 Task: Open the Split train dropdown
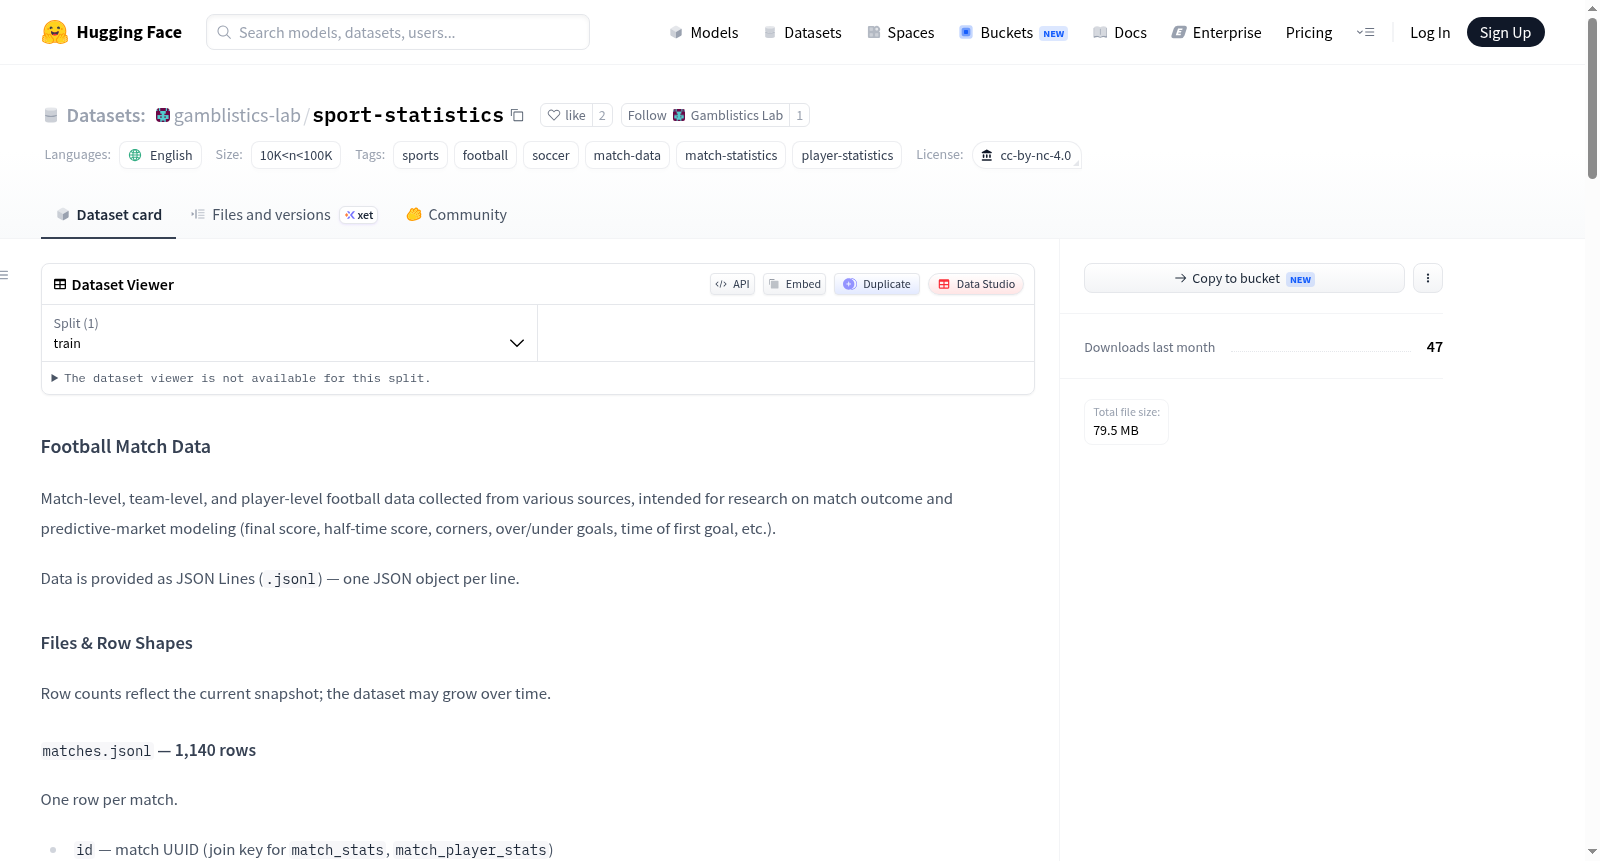coord(289,333)
